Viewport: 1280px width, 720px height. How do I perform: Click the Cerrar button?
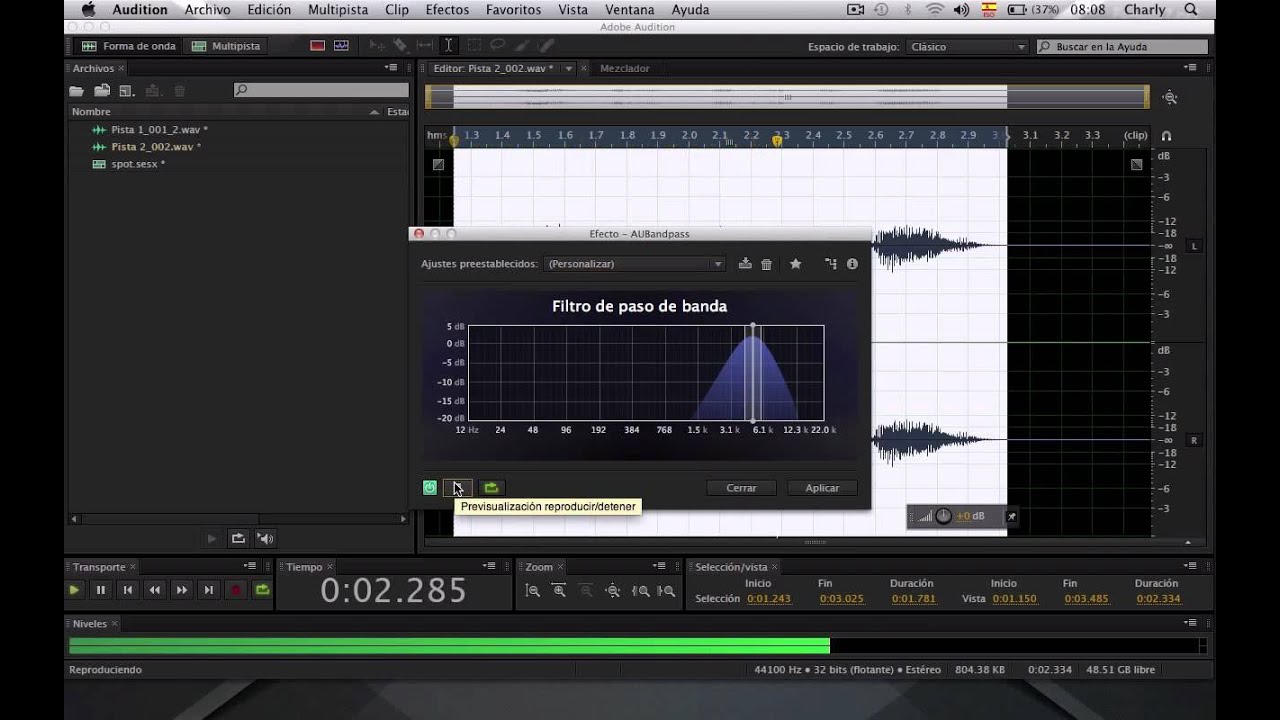[x=741, y=488]
